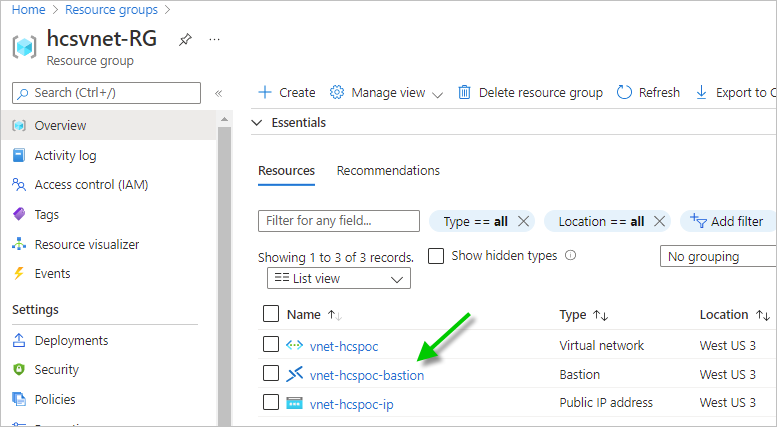Click the Filter for any field input
Image resolution: width=777 pixels, height=427 pixels.
pos(339,221)
